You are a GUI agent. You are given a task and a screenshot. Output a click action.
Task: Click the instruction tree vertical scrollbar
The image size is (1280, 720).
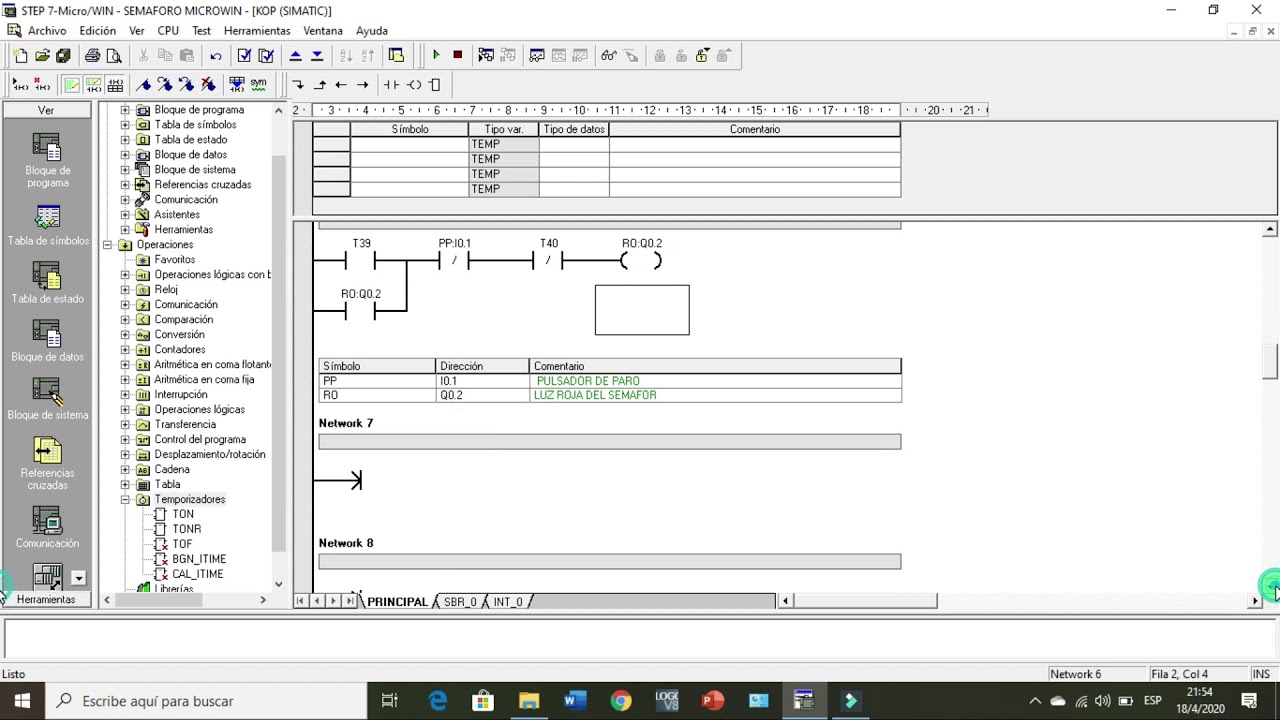(279, 355)
